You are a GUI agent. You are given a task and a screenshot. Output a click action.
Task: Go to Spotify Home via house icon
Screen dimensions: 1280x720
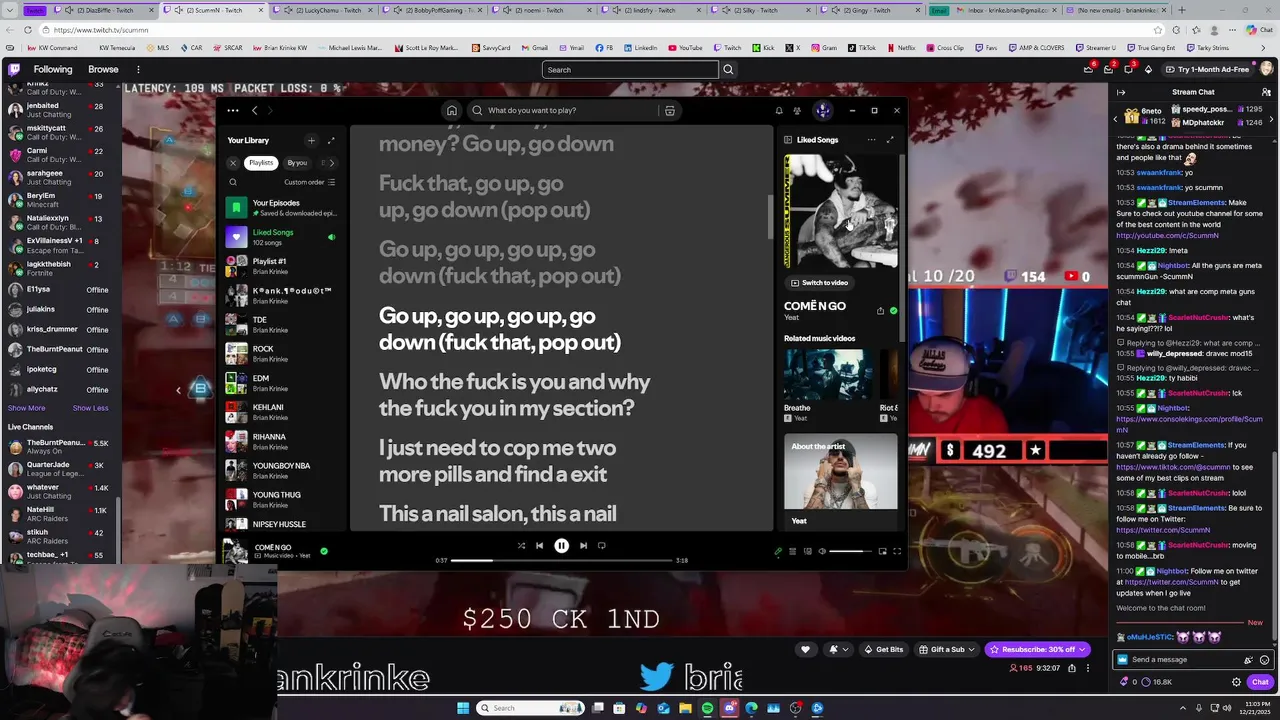452,110
